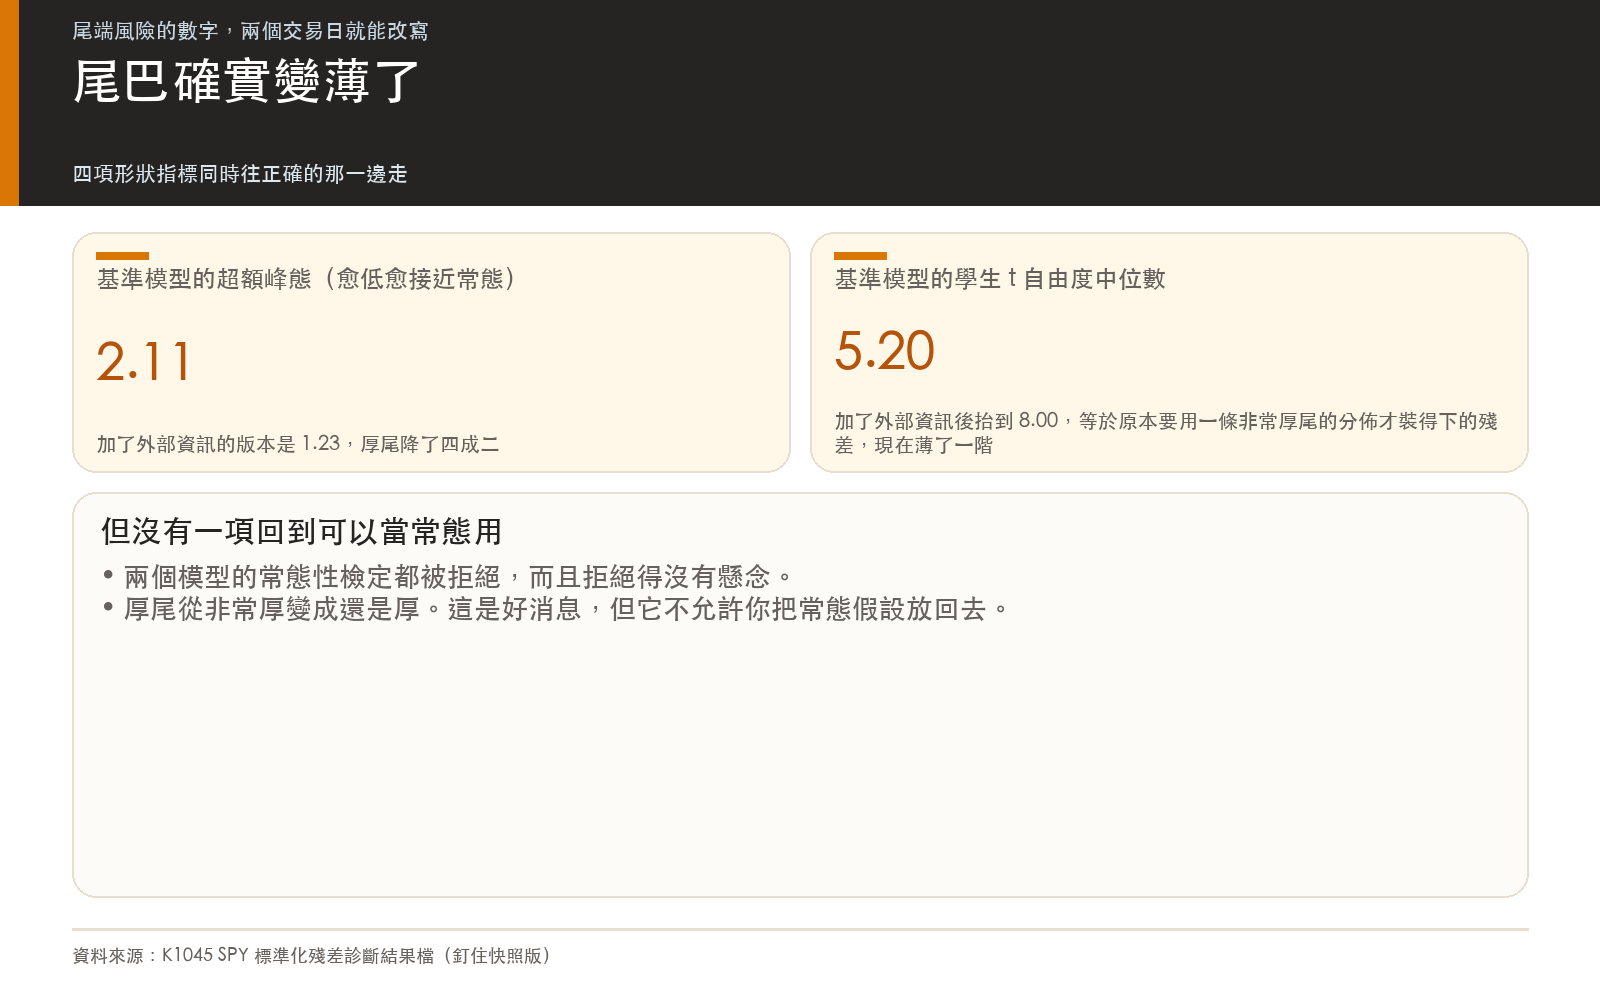Click the header line 尾端風險的數字，兩個交易日就能改寫
1600x1000 pixels.
coord(250,31)
